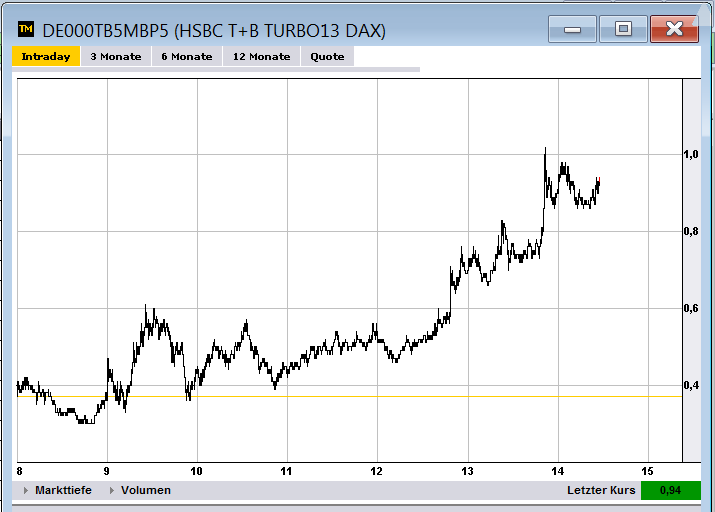
Task: Click the 8 hour label on time axis
Action: 19,471
